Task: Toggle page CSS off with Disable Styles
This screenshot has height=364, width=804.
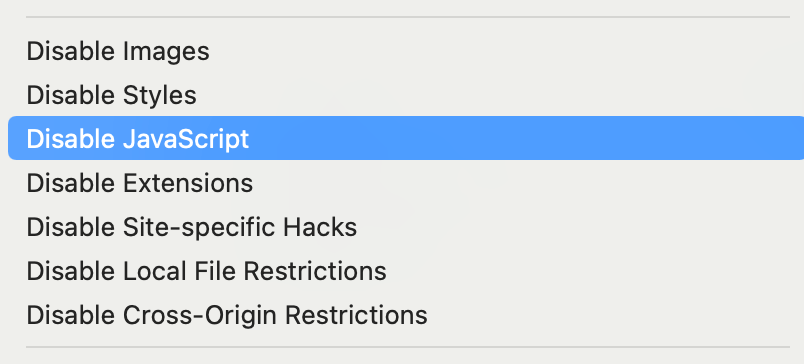Action: (x=406, y=95)
